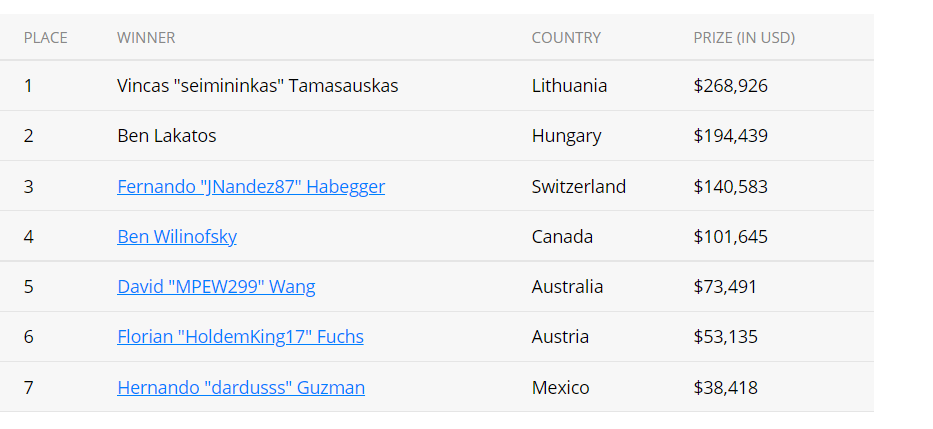Click the $101,645 prize amount
This screenshot has width=933, height=429.
(730, 237)
